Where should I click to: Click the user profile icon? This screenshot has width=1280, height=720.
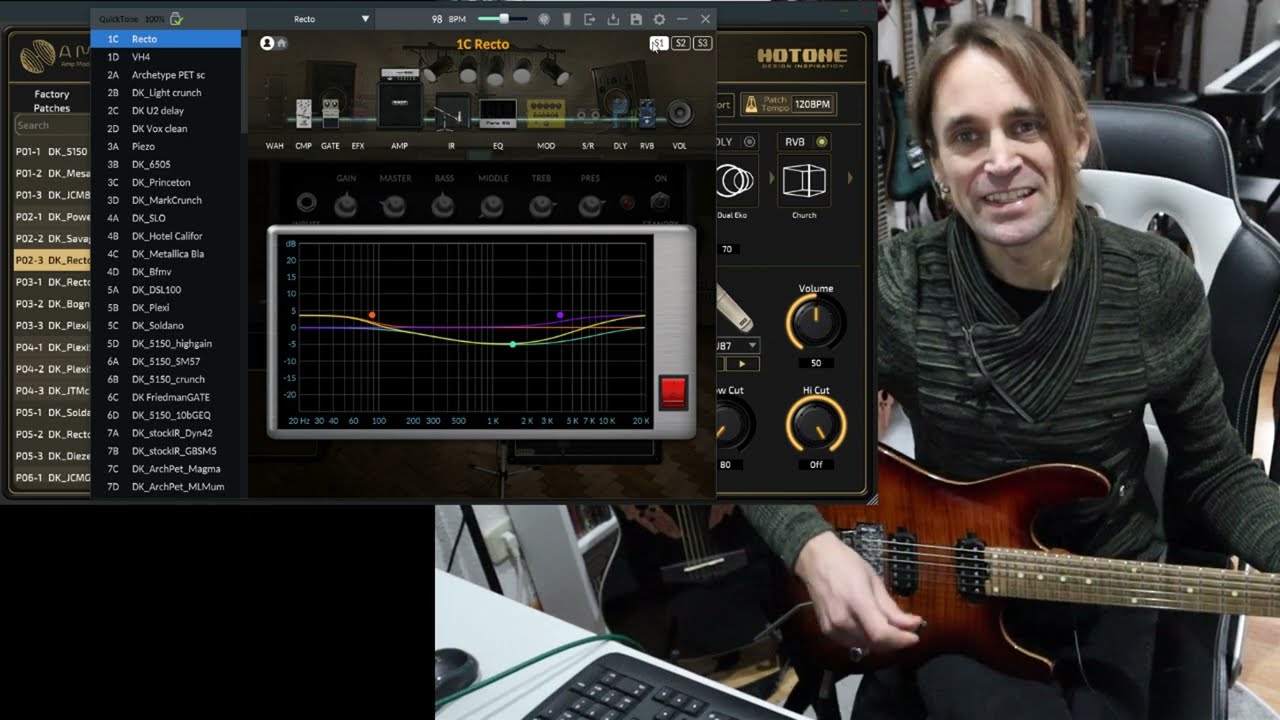coord(267,43)
